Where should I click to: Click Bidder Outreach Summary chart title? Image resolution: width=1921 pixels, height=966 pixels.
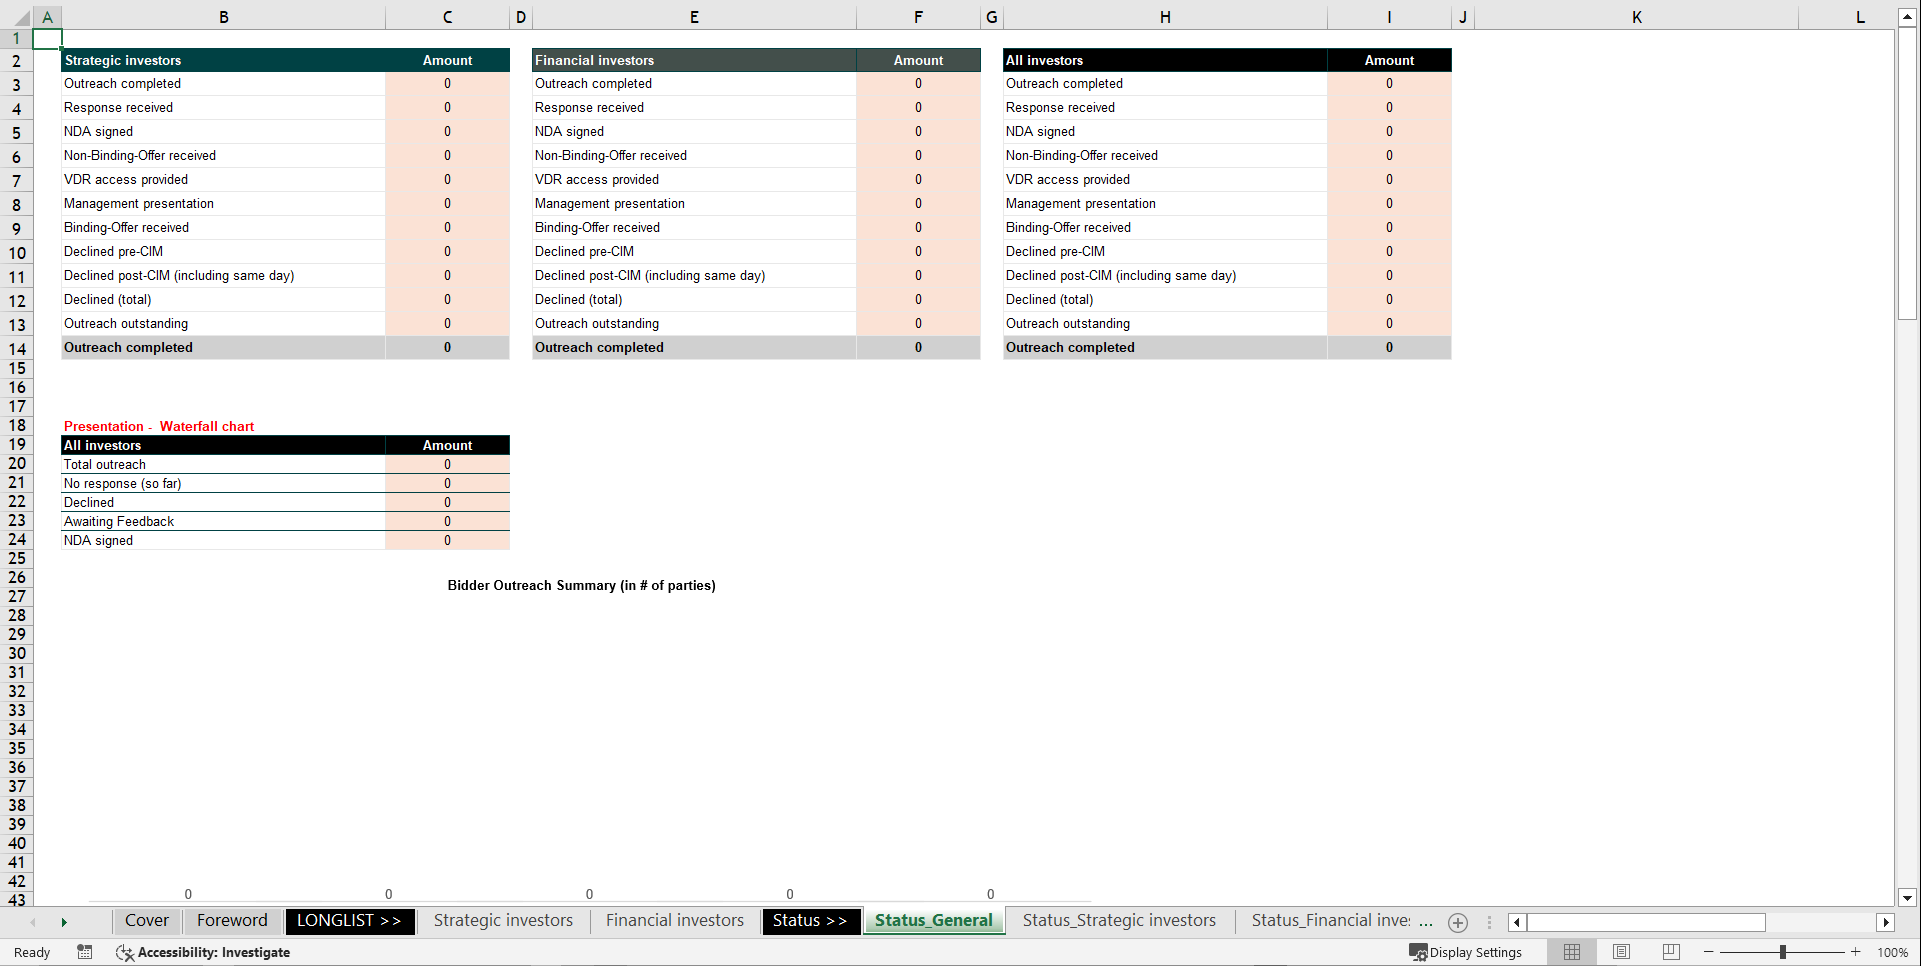coord(581,585)
